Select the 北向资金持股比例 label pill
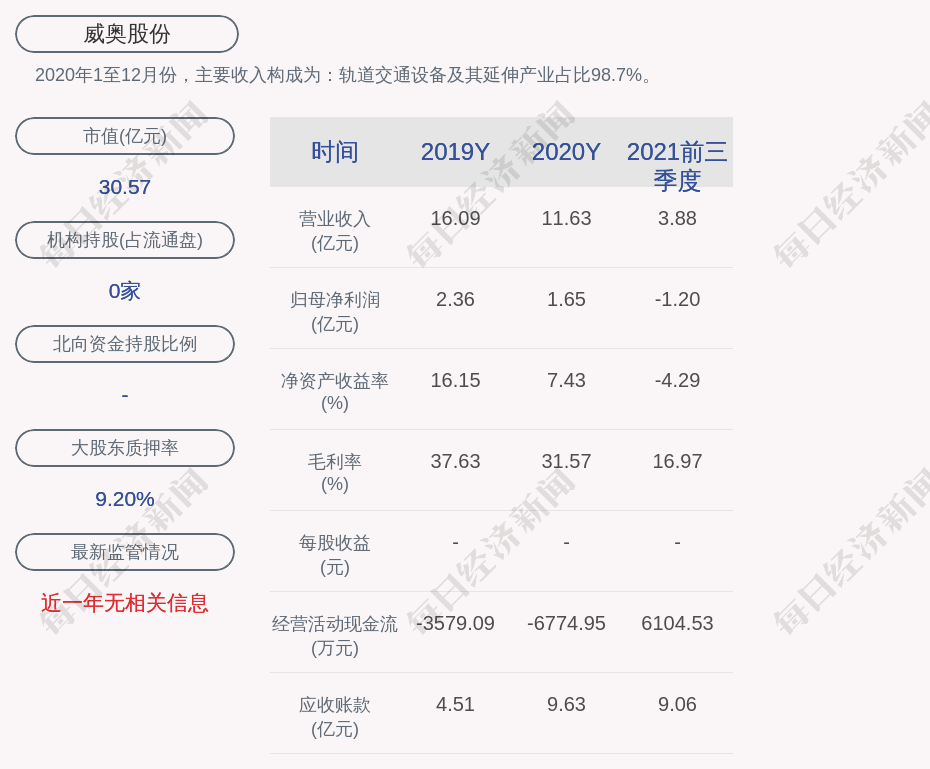The image size is (930, 769). [125, 344]
